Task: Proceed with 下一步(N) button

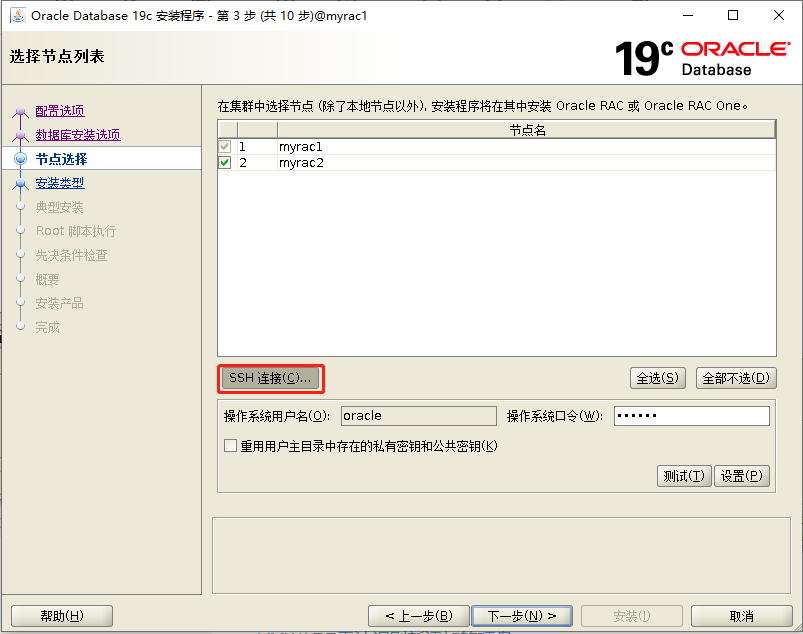Action: 522,616
